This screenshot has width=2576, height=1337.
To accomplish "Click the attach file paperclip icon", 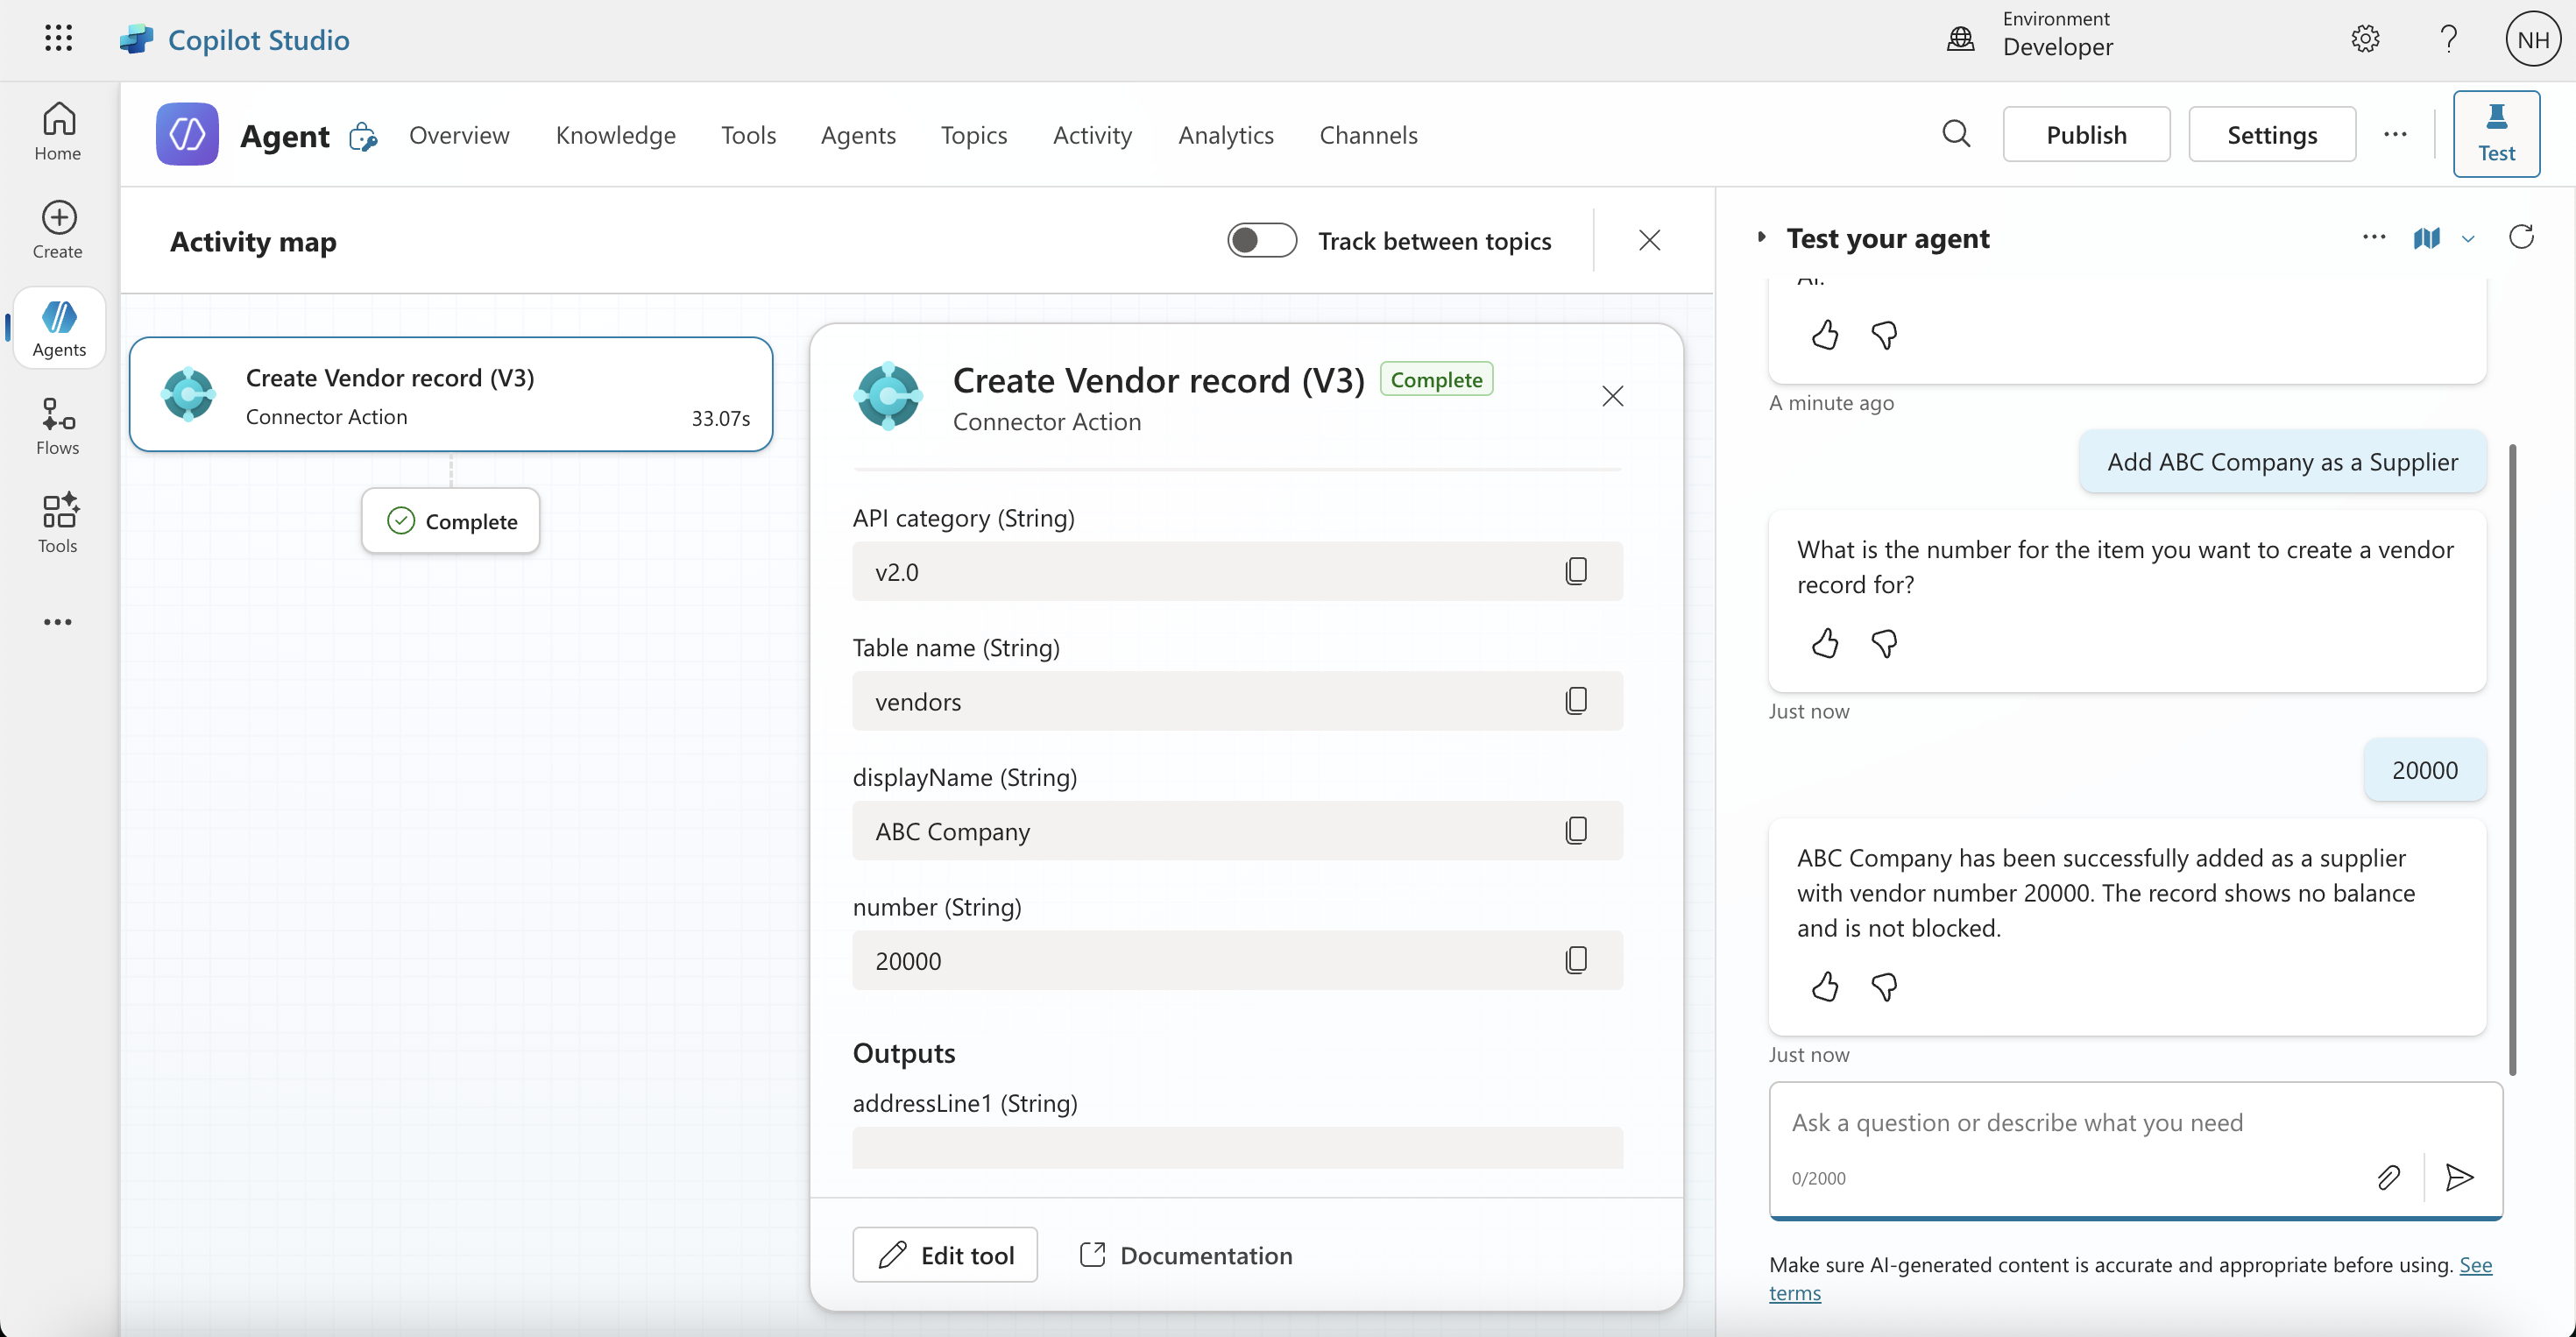I will point(2388,1177).
